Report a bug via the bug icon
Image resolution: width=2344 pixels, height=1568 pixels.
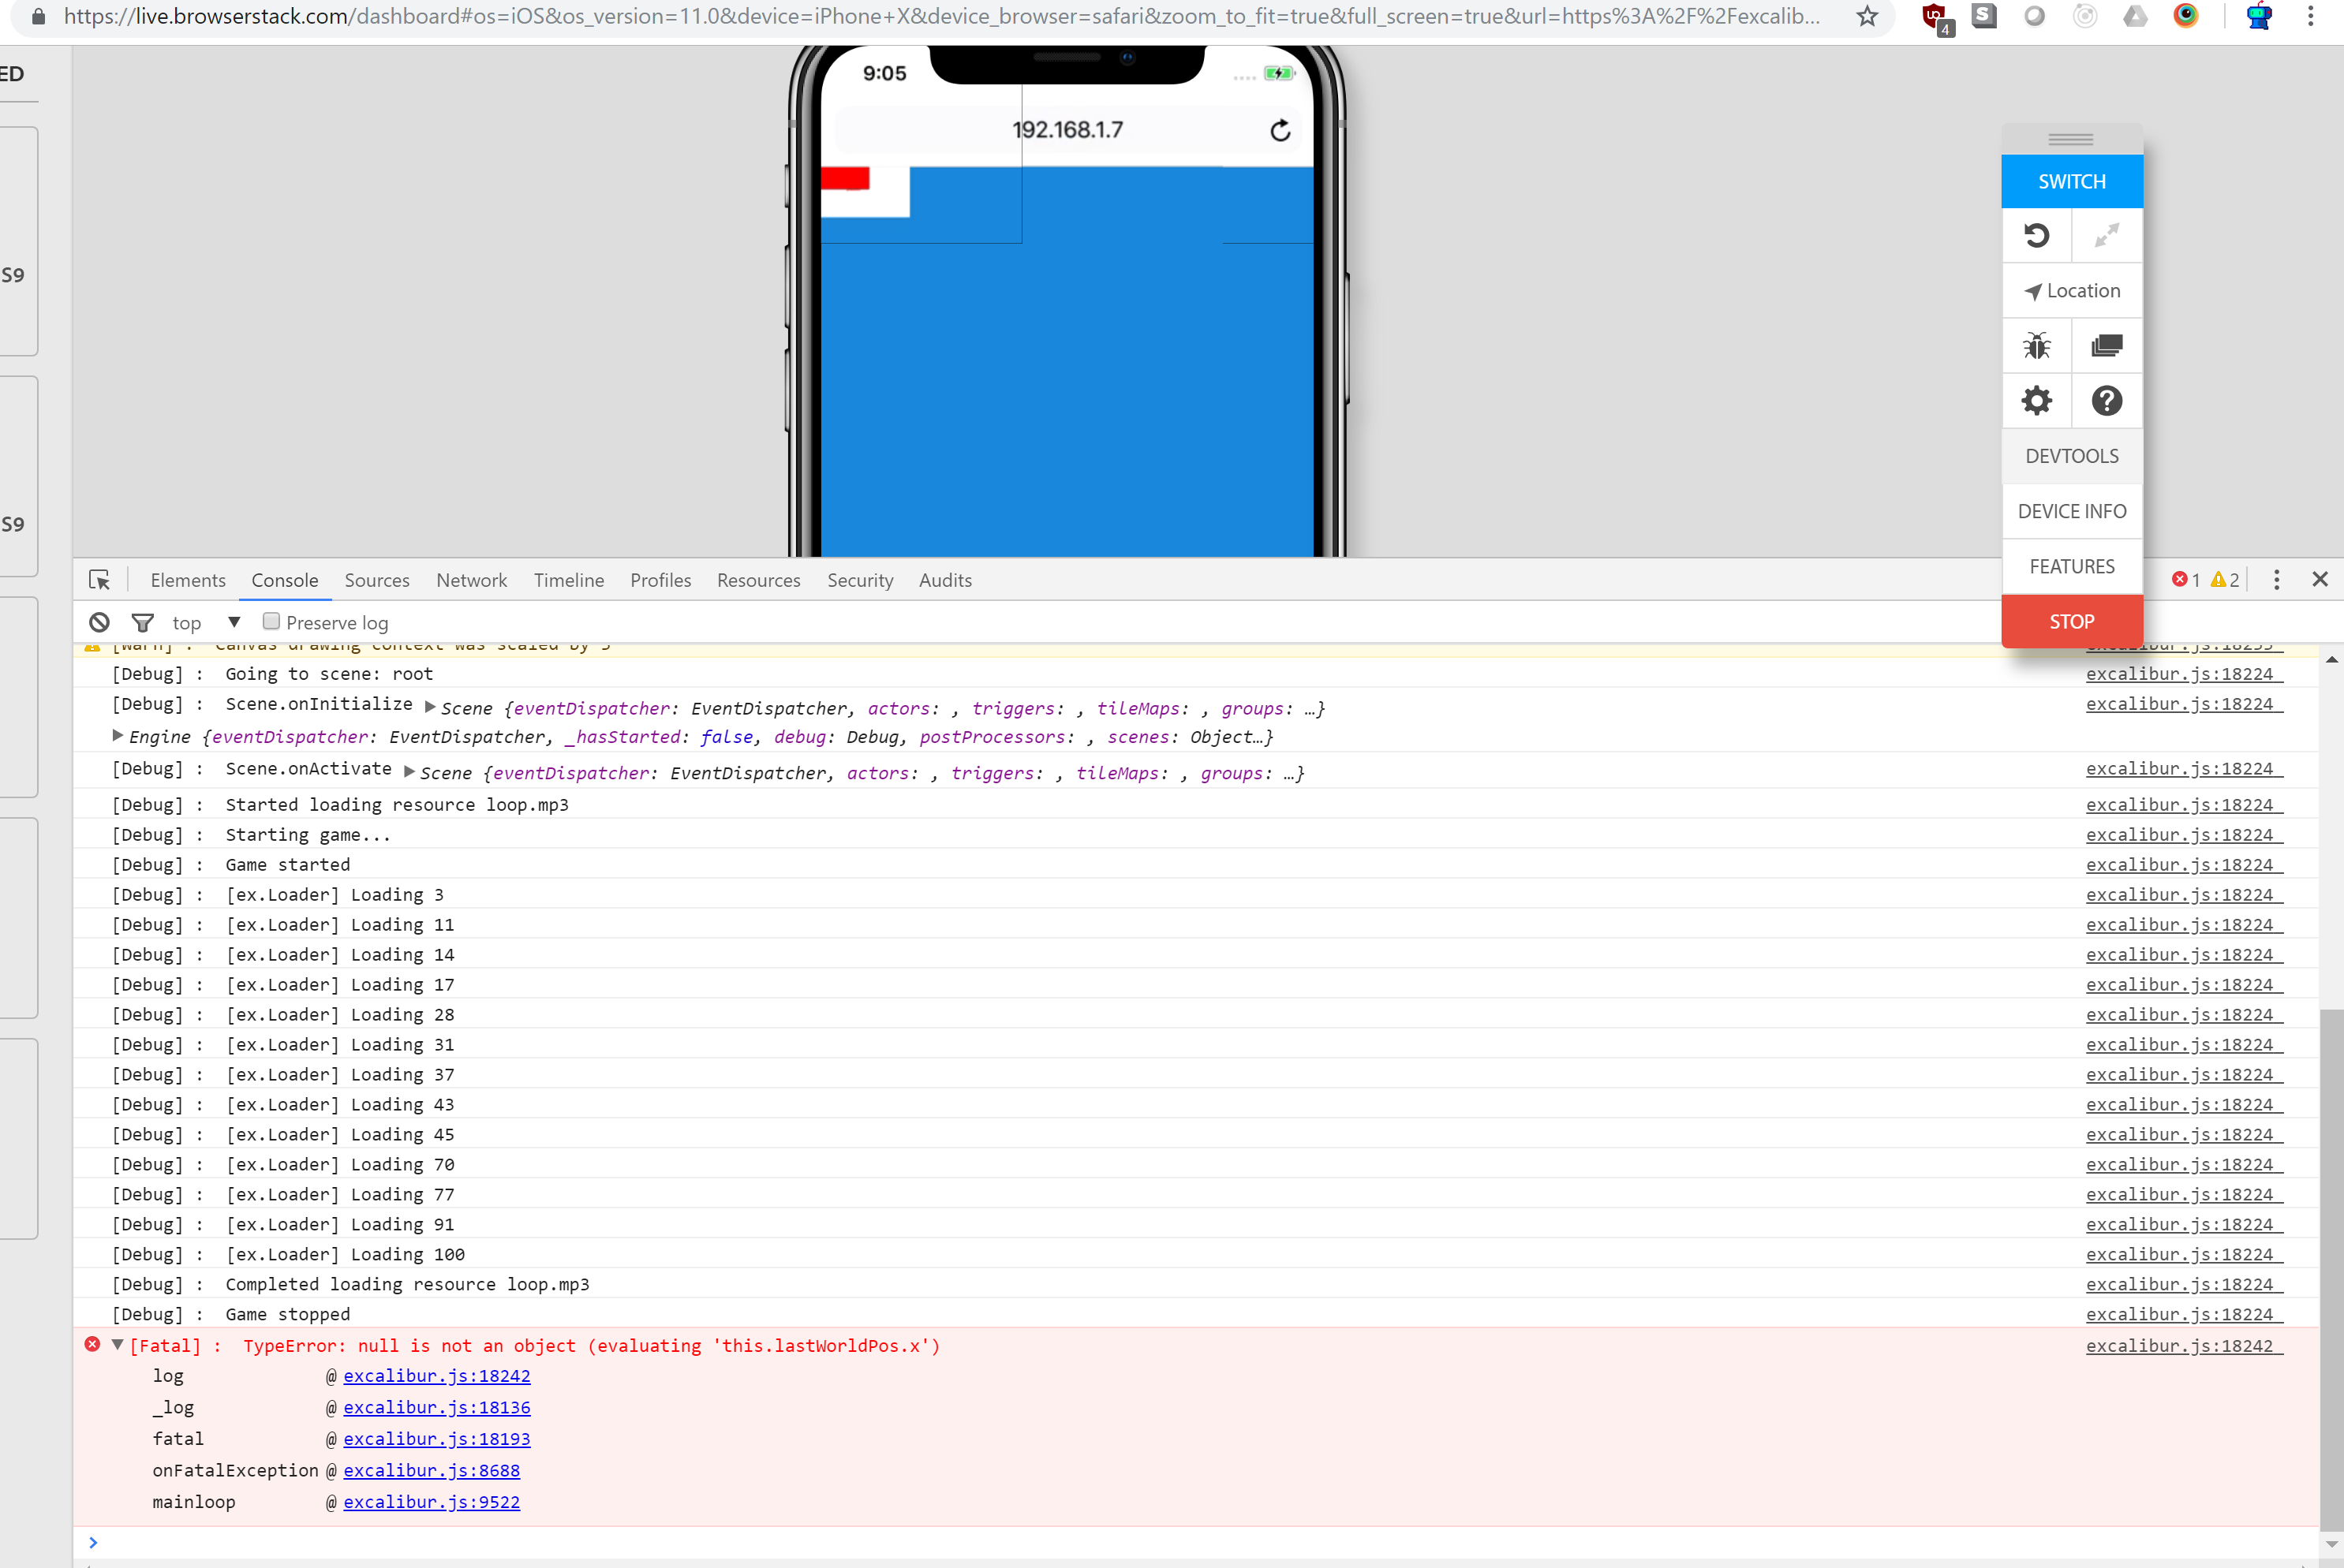point(2038,345)
